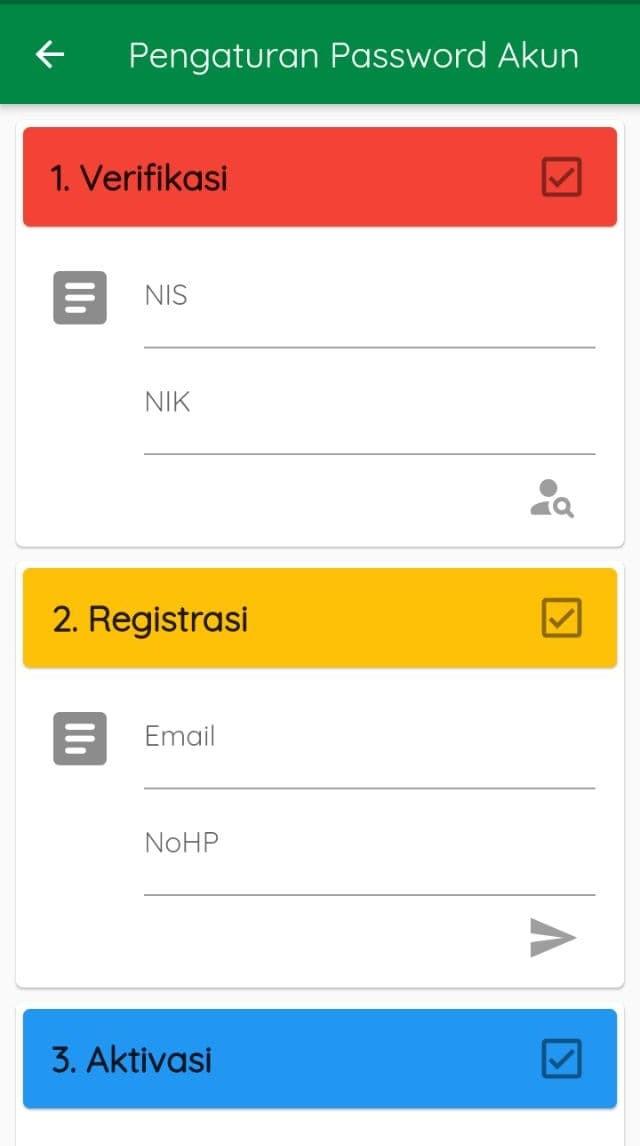Expand the 3. Aktivasi section header
The height and width of the screenshot is (1146, 640).
[x=280, y=1059]
